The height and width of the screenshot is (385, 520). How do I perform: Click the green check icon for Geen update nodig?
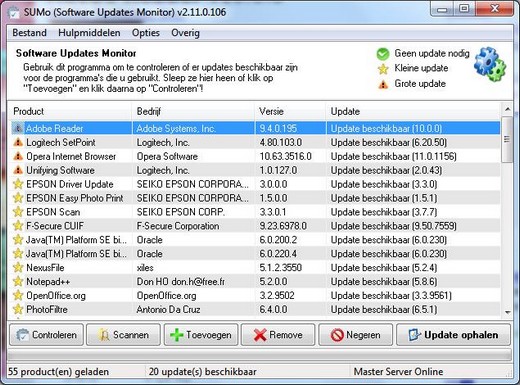383,54
